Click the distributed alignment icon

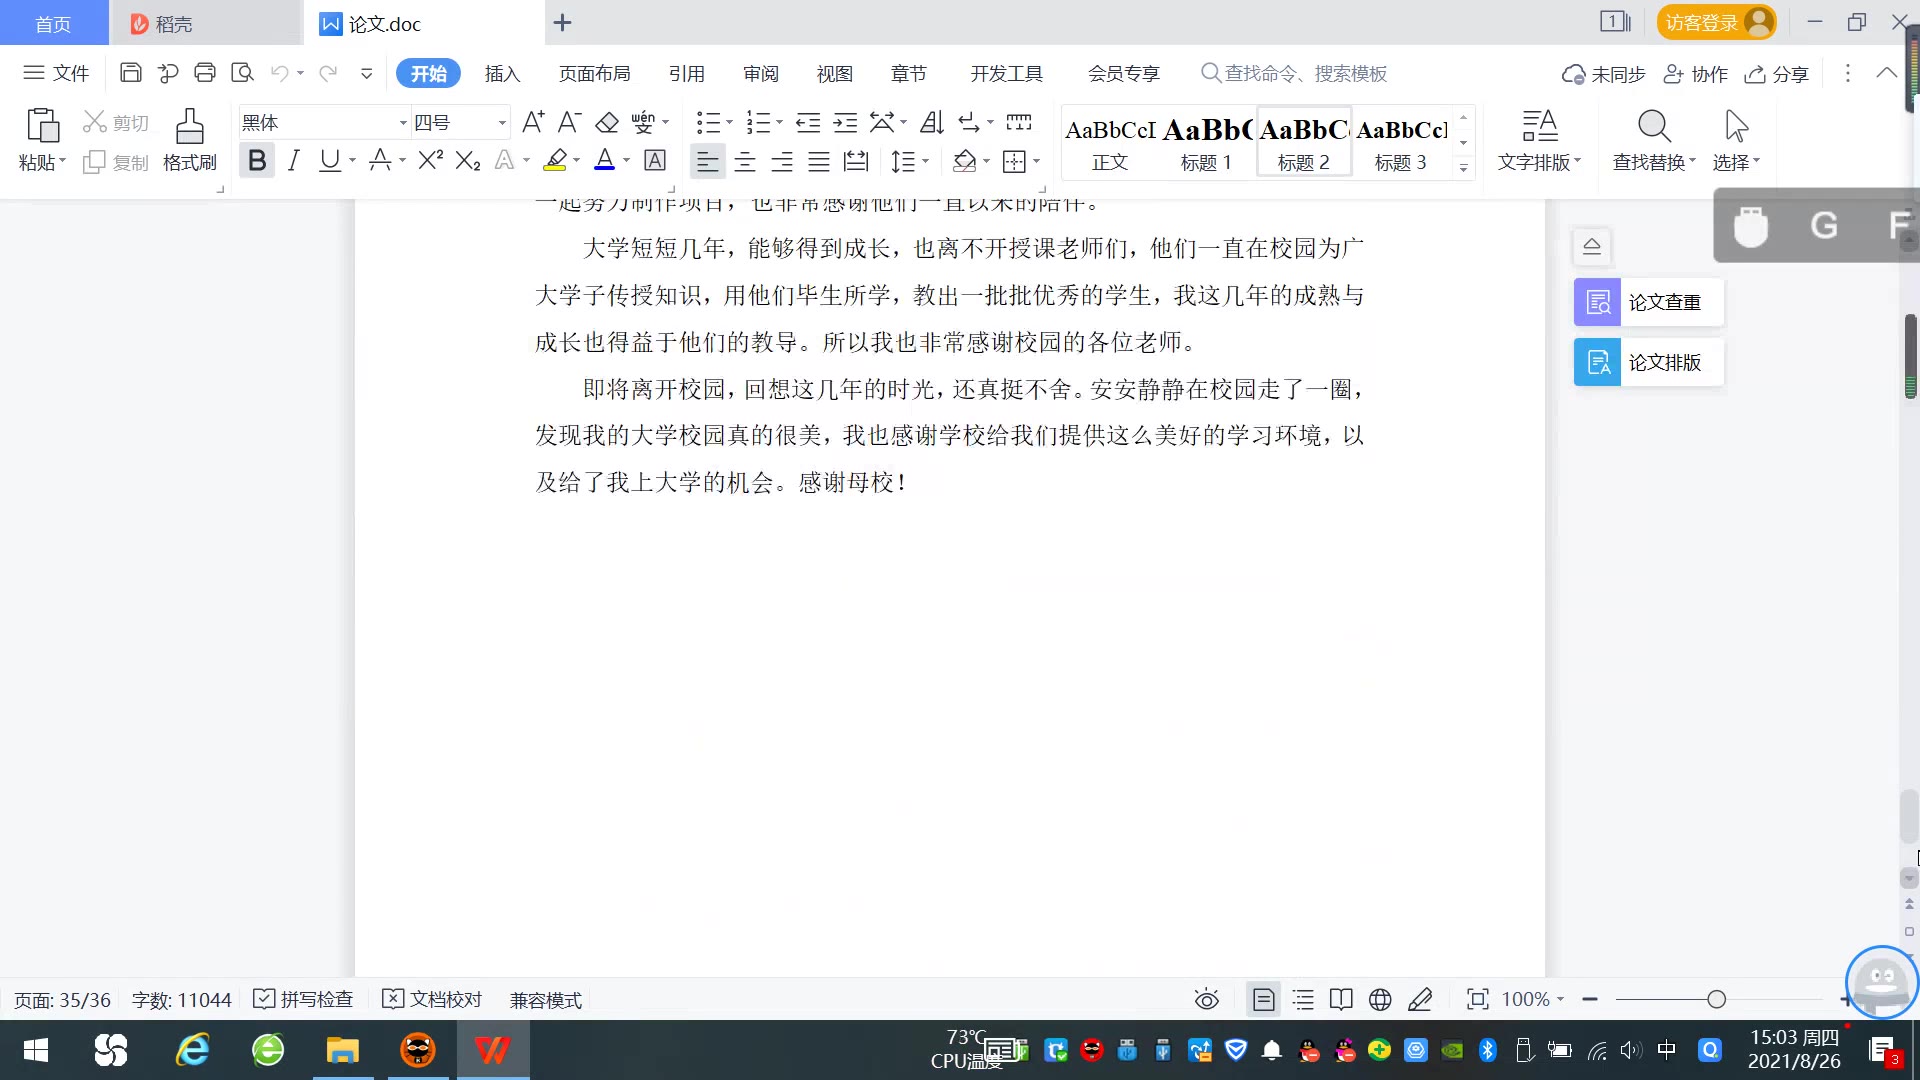856,161
